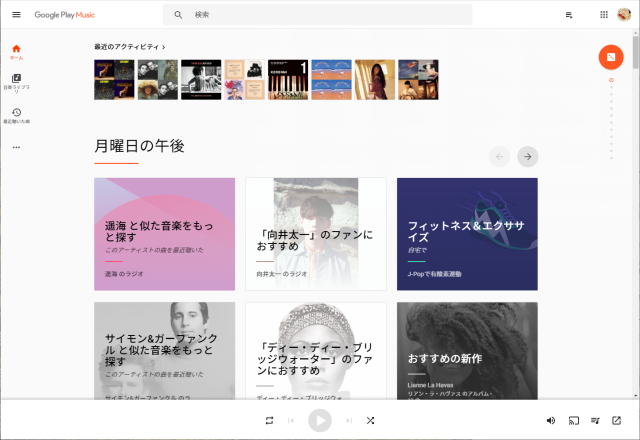Image resolution: width=640 pixels, height=440 pixels.
Task: Open the queue list icon in header
Action: click(569, 15)
